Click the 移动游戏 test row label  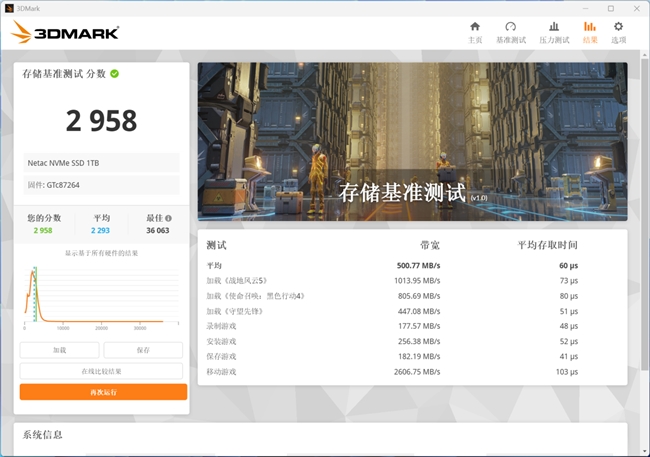(x=221, y=372)
